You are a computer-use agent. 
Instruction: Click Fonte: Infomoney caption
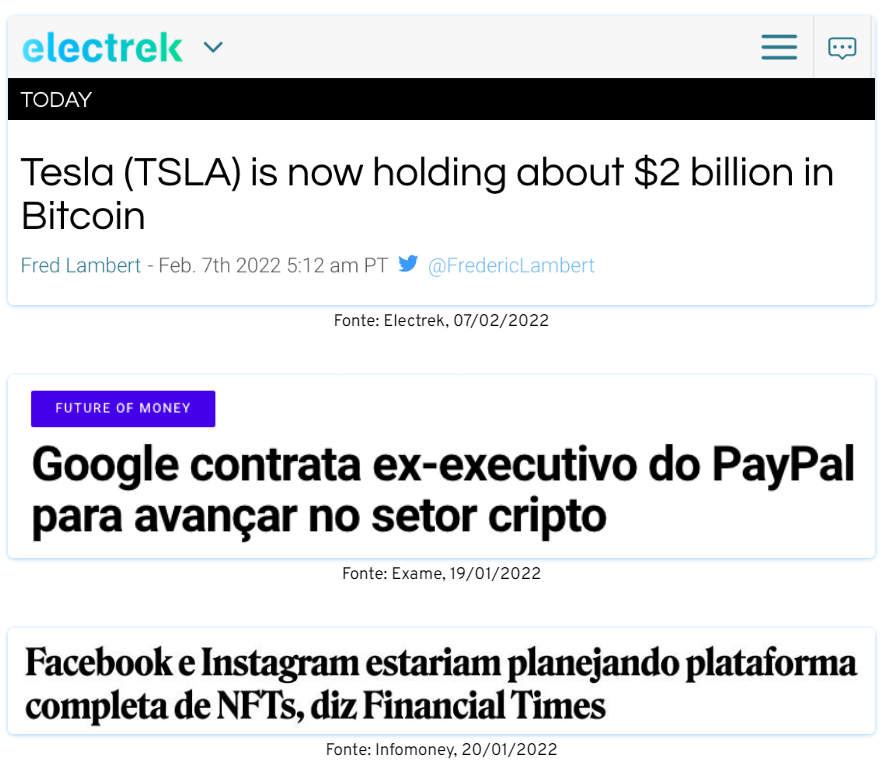point(441,749)
